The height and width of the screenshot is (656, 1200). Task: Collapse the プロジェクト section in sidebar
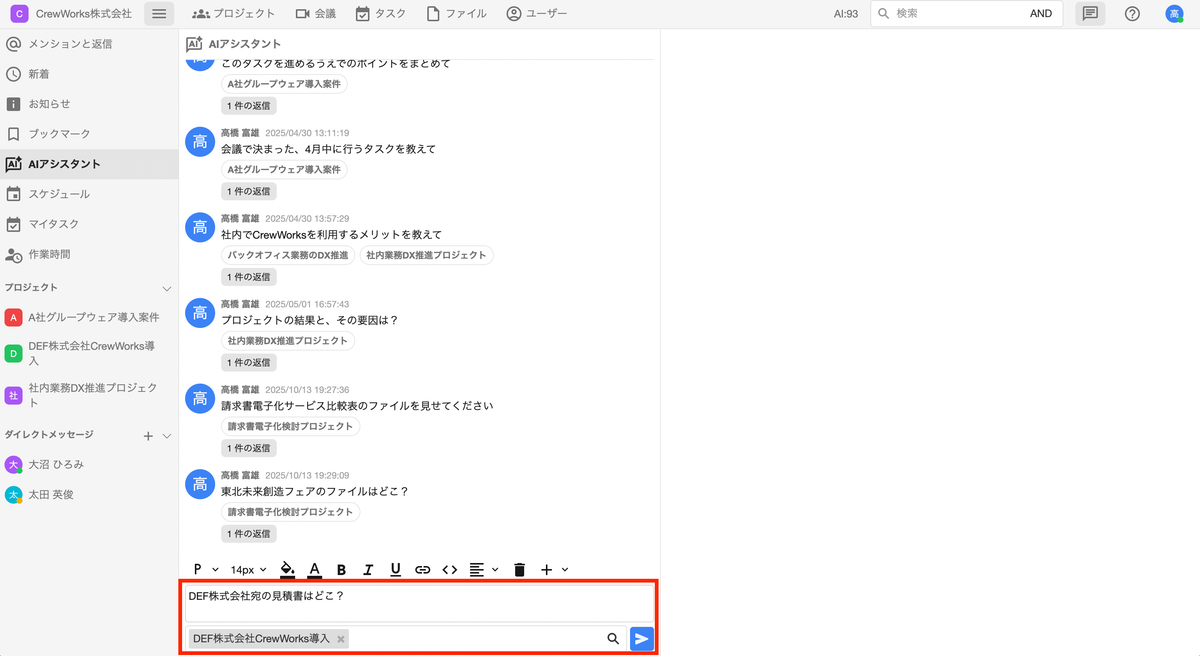(x=167, y=288)
